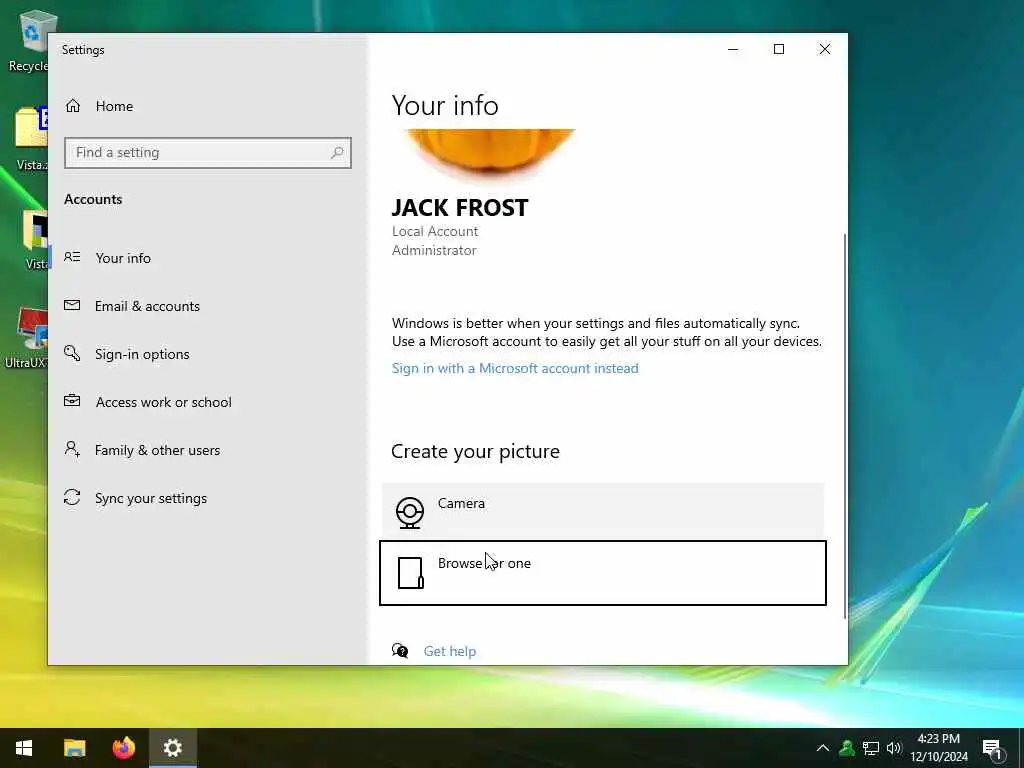Image resolution: width=1024 pixels, height=768 pixels.
Task: Click the Email envelope icon
Action: pyautogui.click(x=72, y=305)
